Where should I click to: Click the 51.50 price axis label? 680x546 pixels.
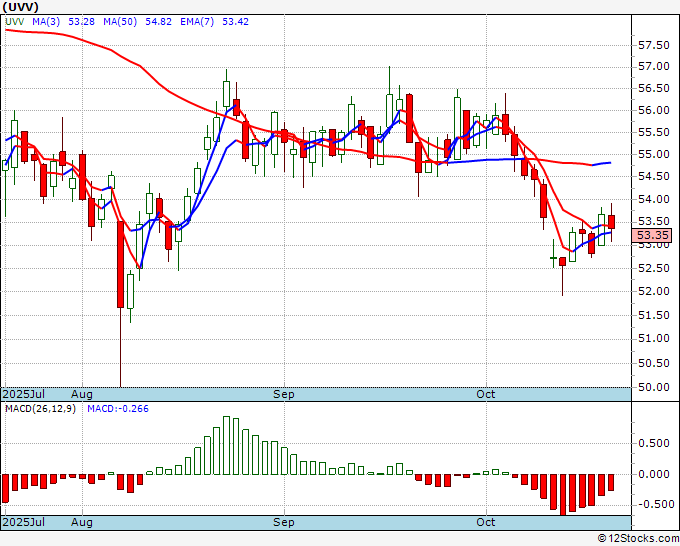click(x=654, y=315)
